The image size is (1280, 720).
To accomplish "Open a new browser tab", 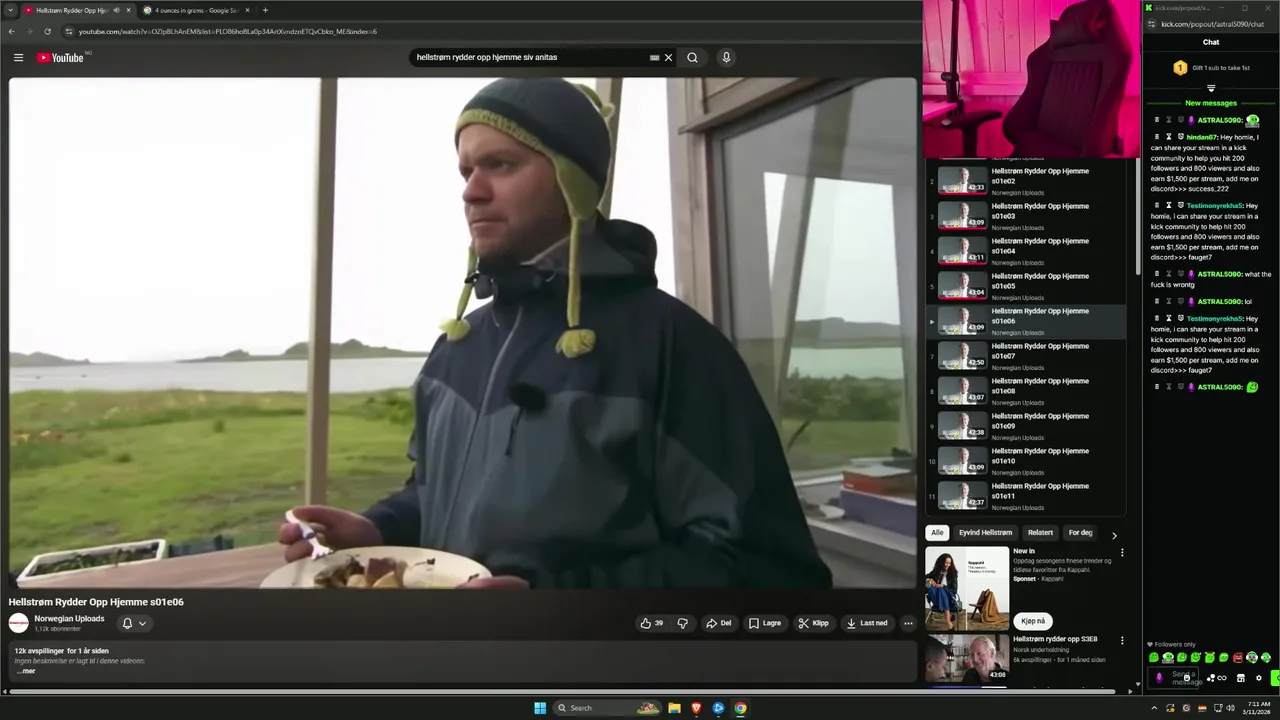I will tap(265, 10).
